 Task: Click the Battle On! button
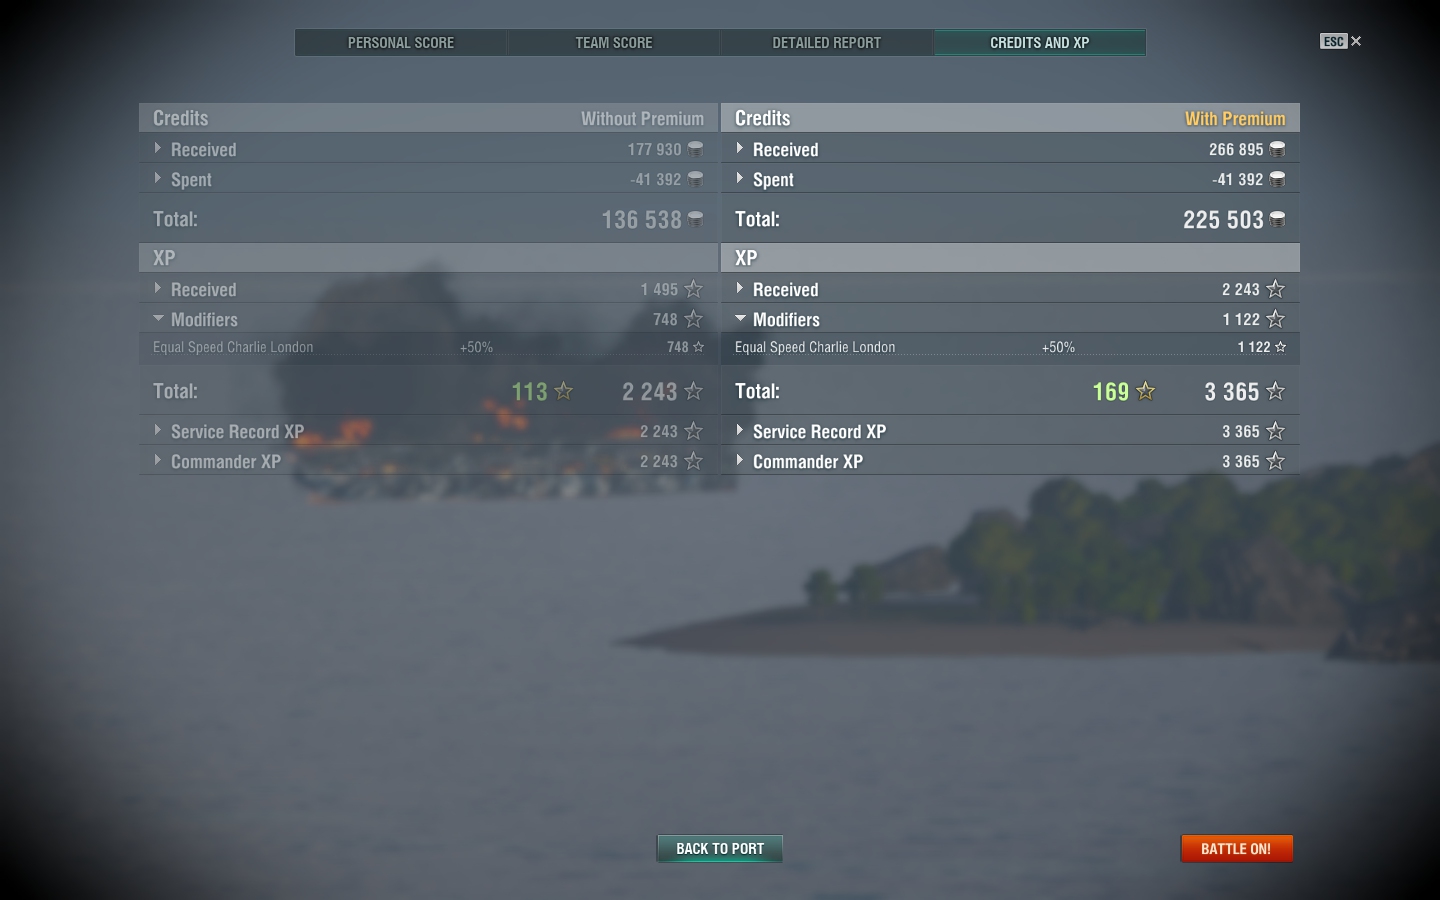click(x=1236, y=848)
